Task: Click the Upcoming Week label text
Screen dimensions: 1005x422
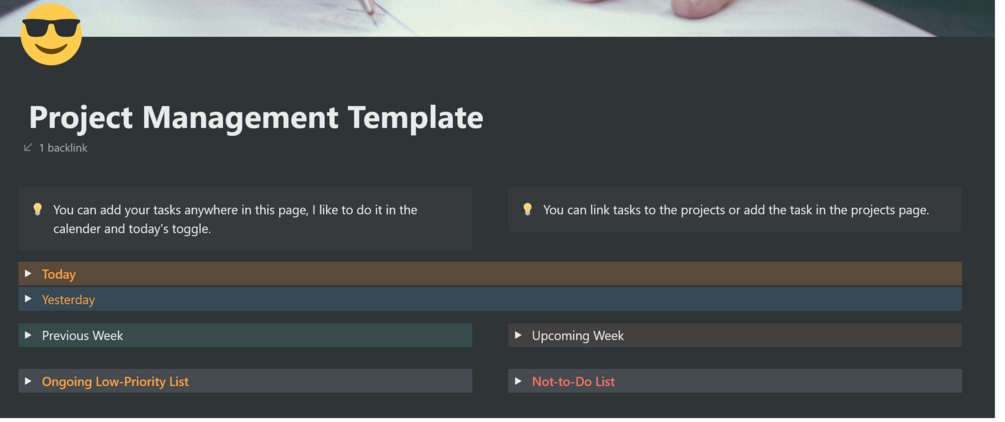Action: point(578,336)
